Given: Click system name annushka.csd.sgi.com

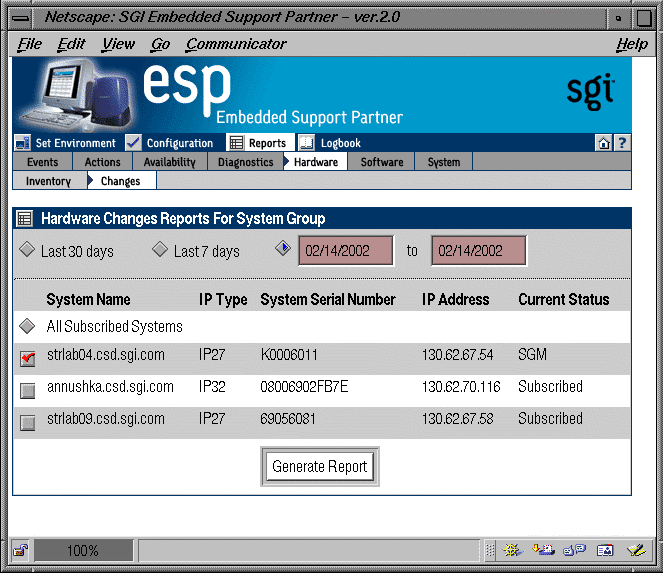Looking at the screenshot, I should [110, 387].
